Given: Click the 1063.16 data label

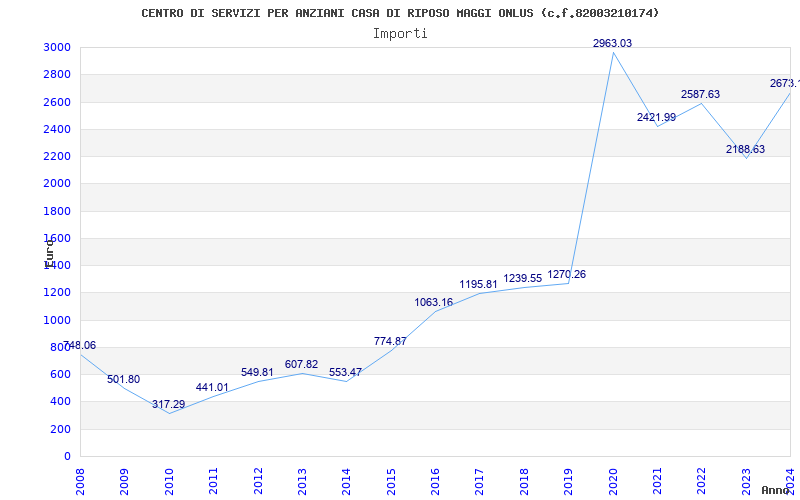Looking at the screenshot, I should click(434, 303).
